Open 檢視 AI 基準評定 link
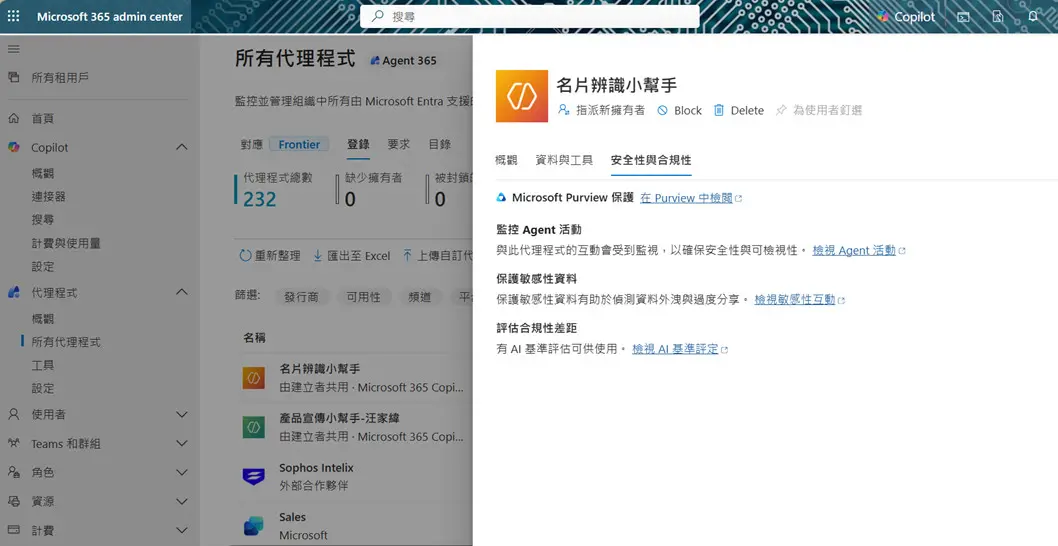This screenshot has width=1058, height=546. (x=680, y=349)
